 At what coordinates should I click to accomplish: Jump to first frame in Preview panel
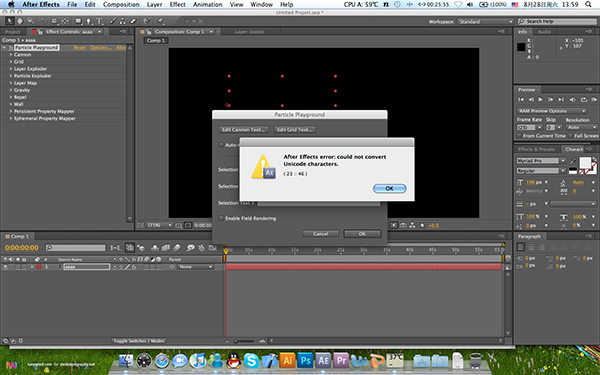pos(521,99)
